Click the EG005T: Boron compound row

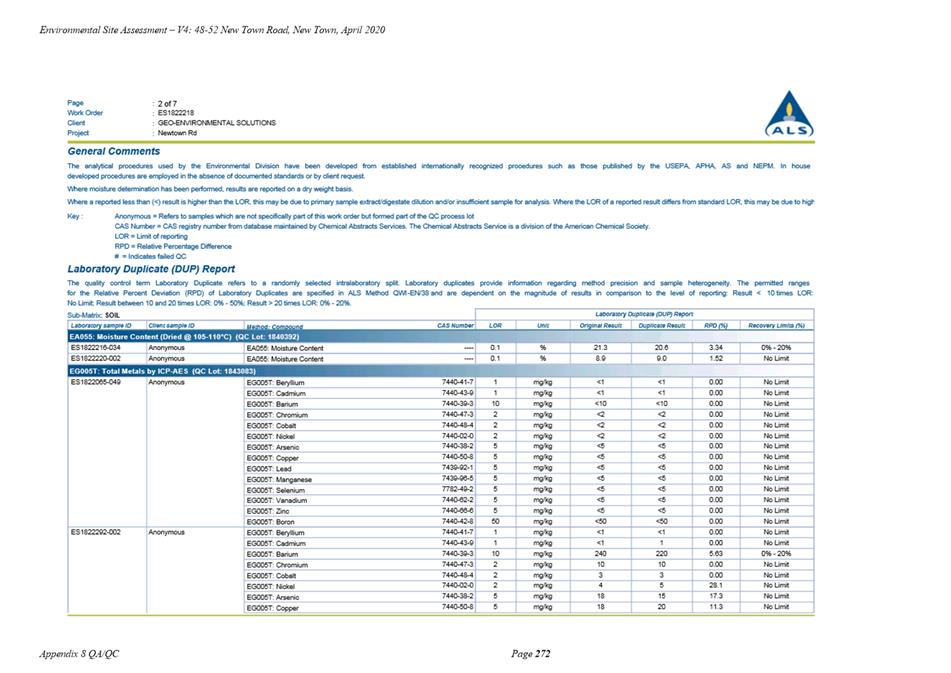tap(440, 521)
